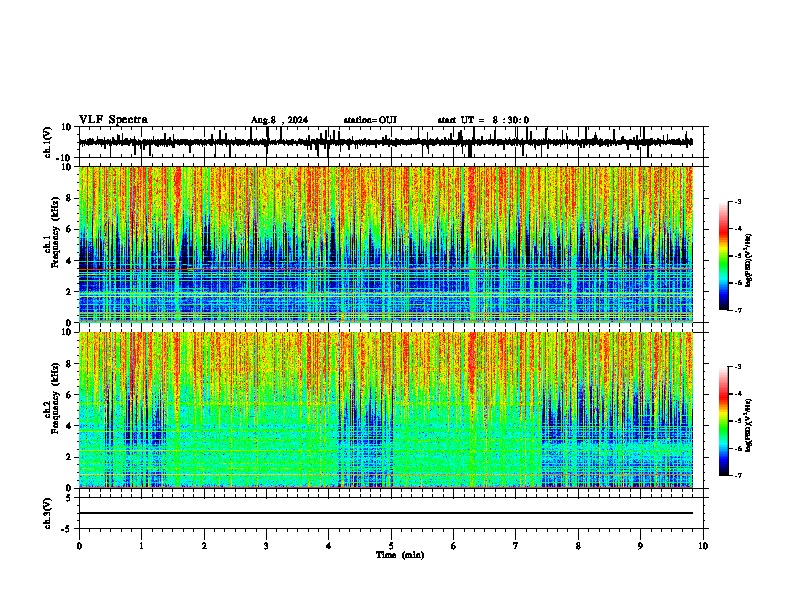Select the "start UT = 8 :30: 0" text

tap(483, 120)
